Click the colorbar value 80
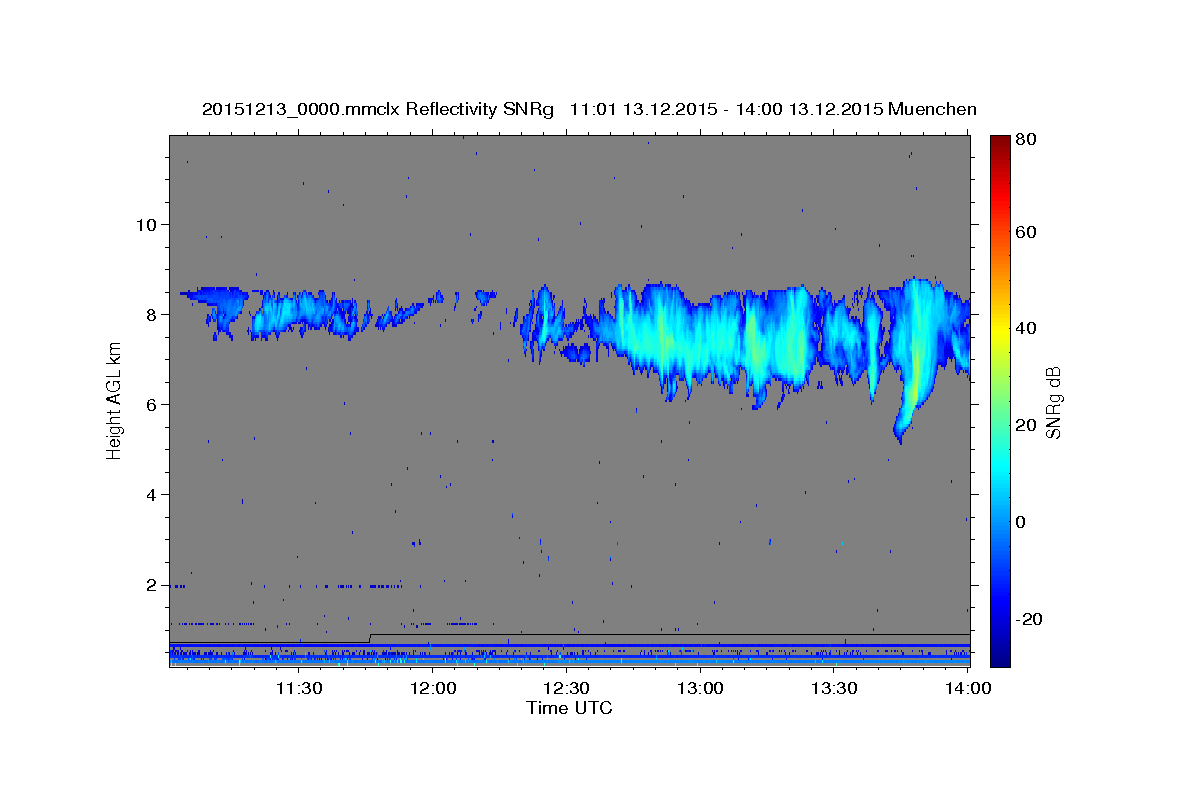The width and height of the screenshot is (1200, 800). [1025, 140]
